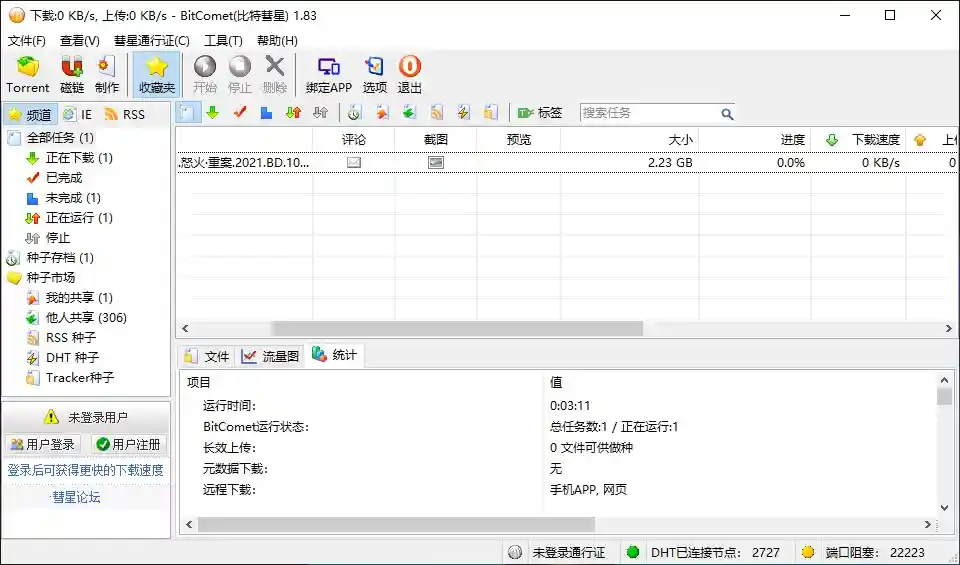Switch to the IE sidebar tab
The width and height of the screenshot is (960, 565).
click(x=78, y=114)
